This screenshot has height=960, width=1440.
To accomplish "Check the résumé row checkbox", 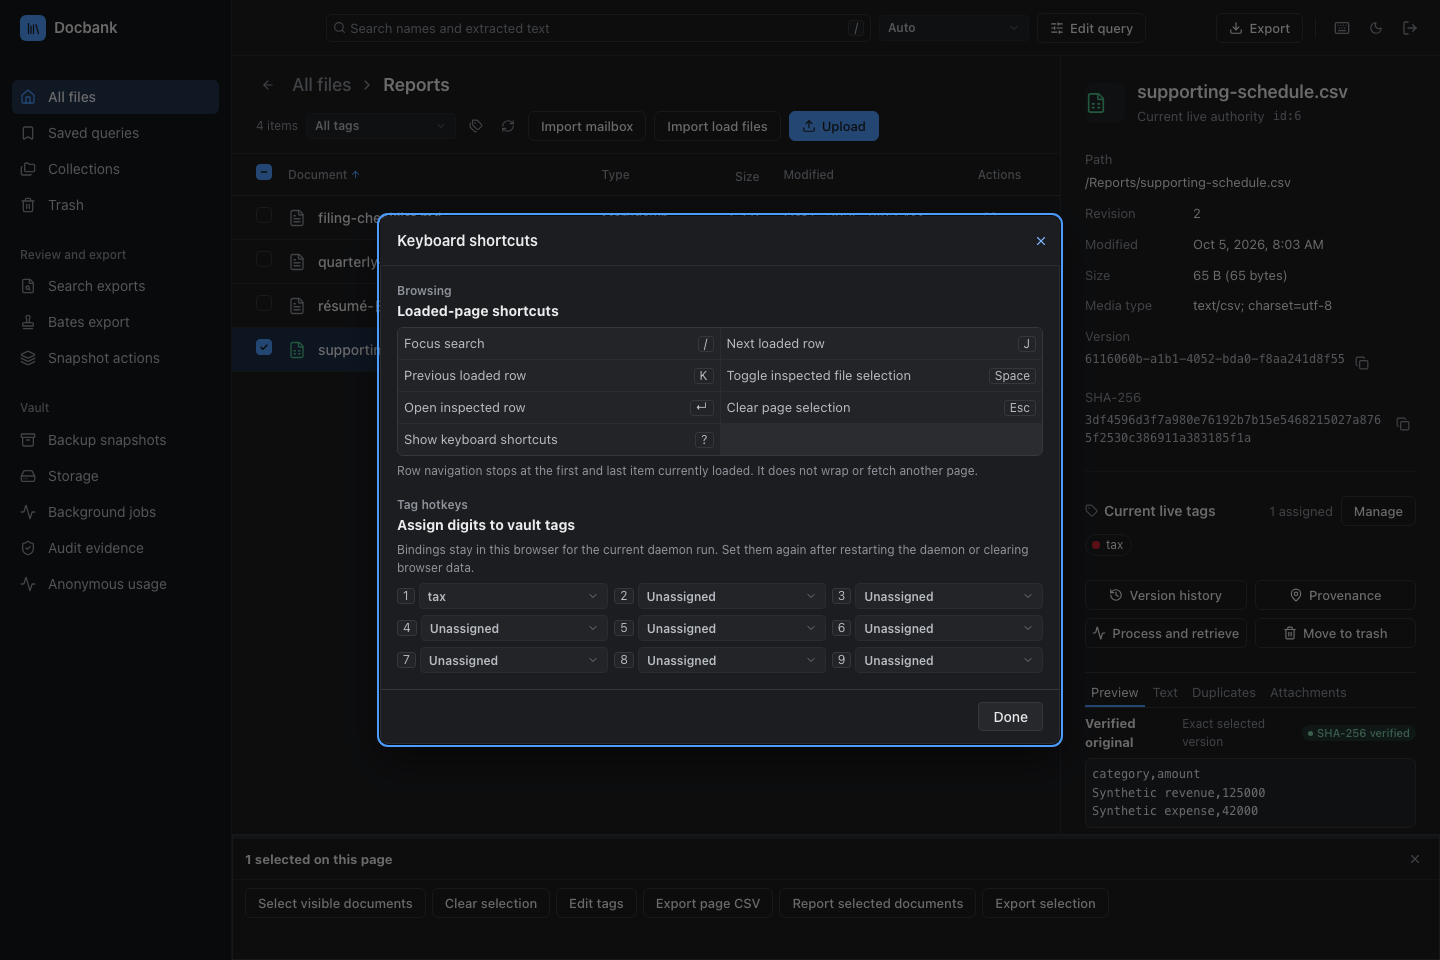I will click(x=264, y=303).
